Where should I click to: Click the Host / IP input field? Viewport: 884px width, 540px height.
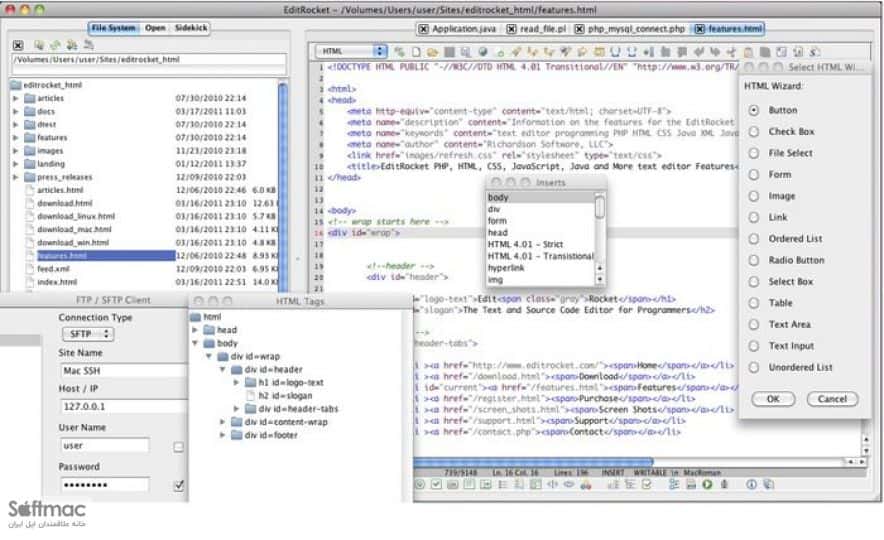click(x=123, y=406)
